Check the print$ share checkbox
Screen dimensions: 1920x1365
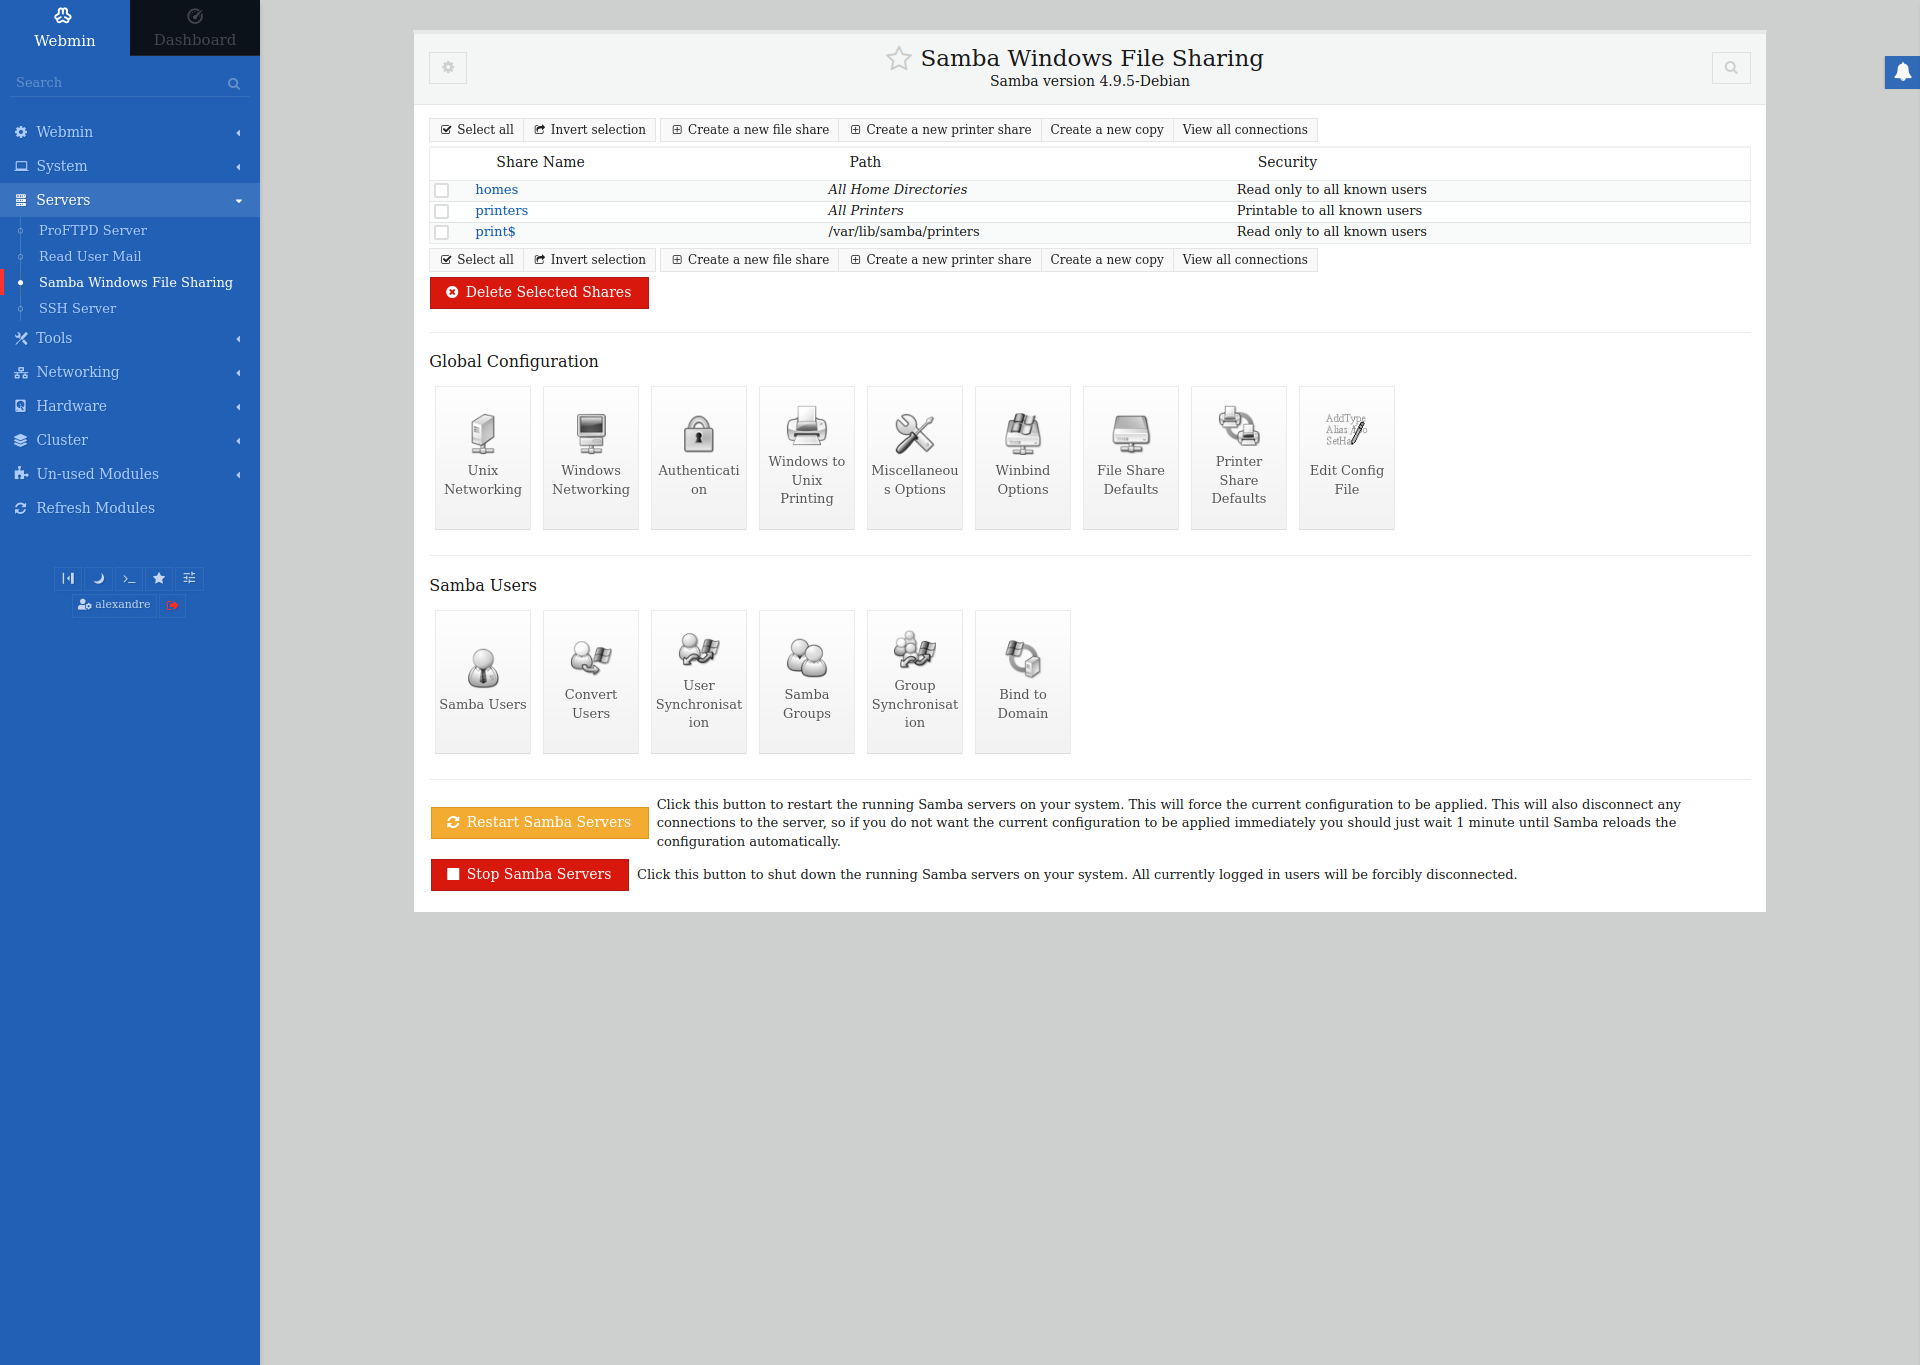441,232
